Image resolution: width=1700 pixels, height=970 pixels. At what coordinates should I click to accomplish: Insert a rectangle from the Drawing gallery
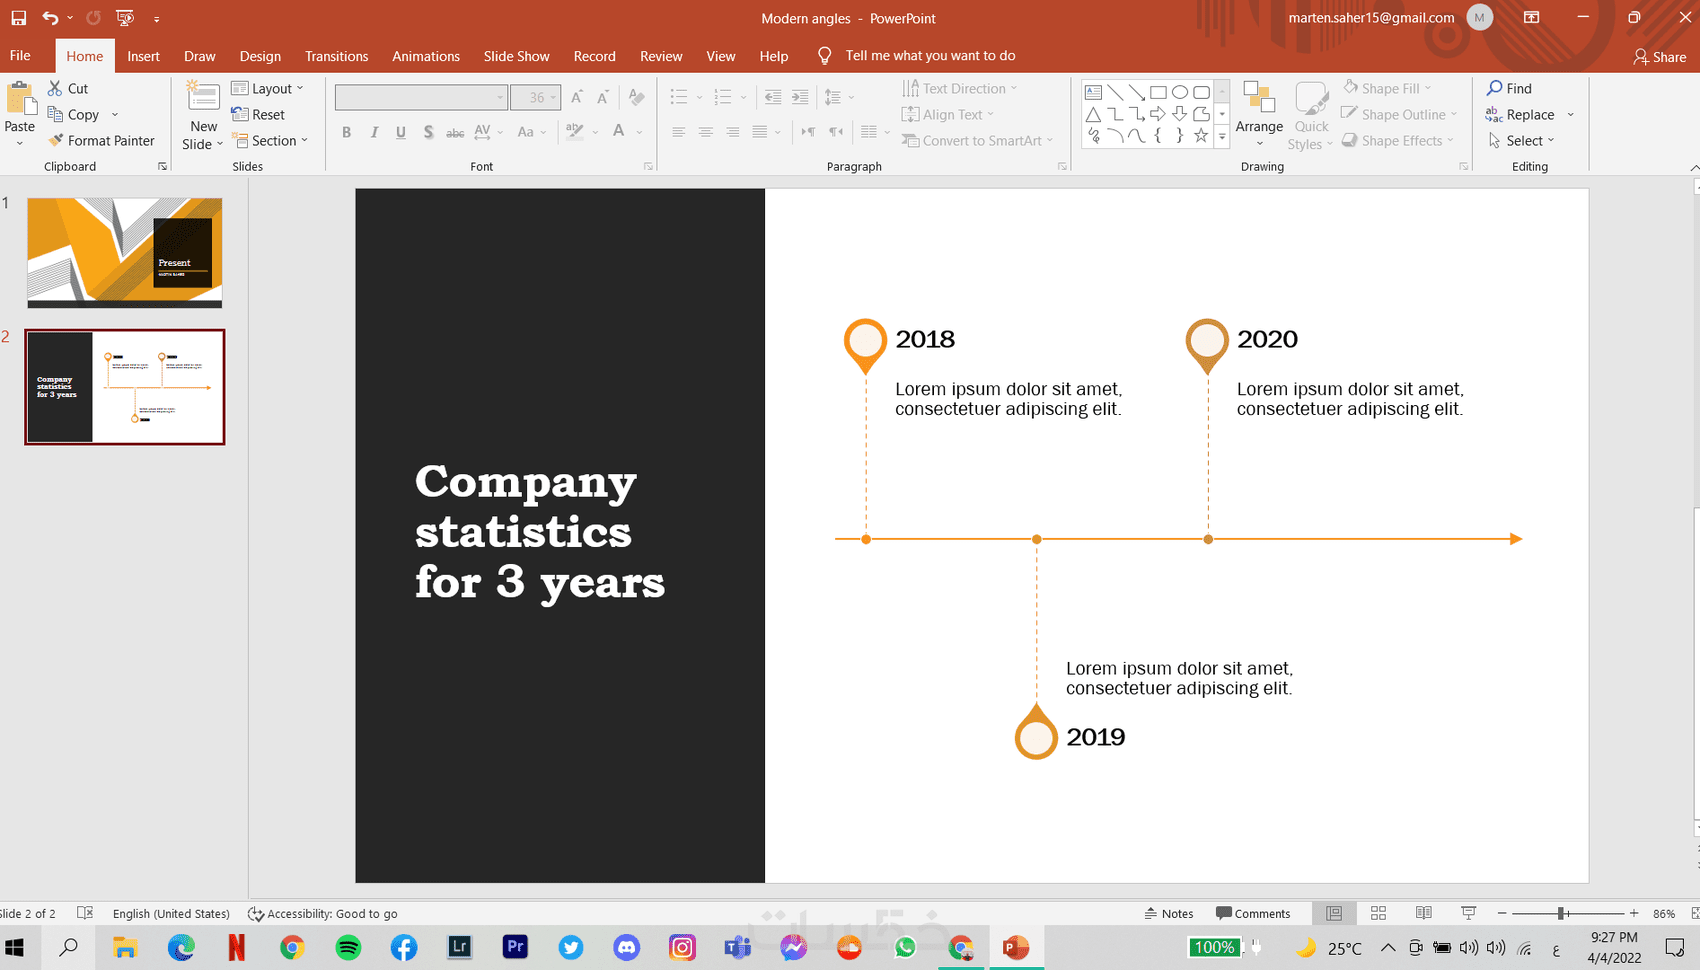[1157, 90]
